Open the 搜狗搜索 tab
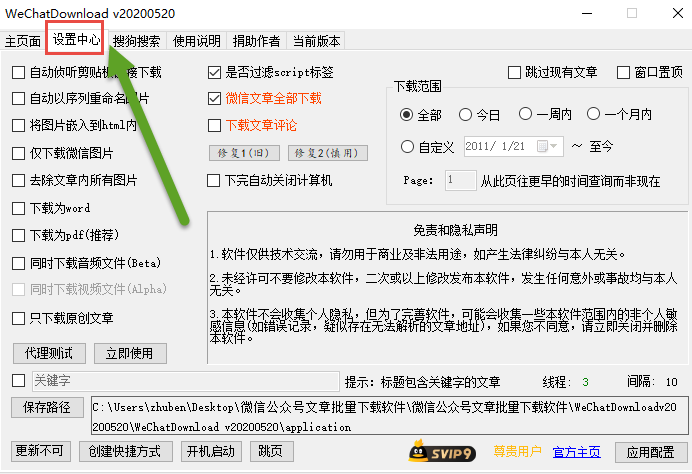692x474 pixels. (x=136, y=41)
